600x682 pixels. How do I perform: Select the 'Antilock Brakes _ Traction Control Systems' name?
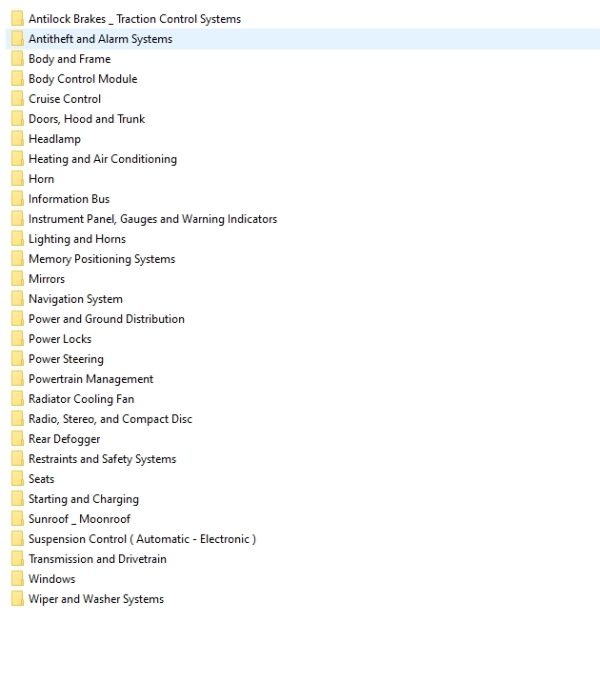[x=134, y=19]
